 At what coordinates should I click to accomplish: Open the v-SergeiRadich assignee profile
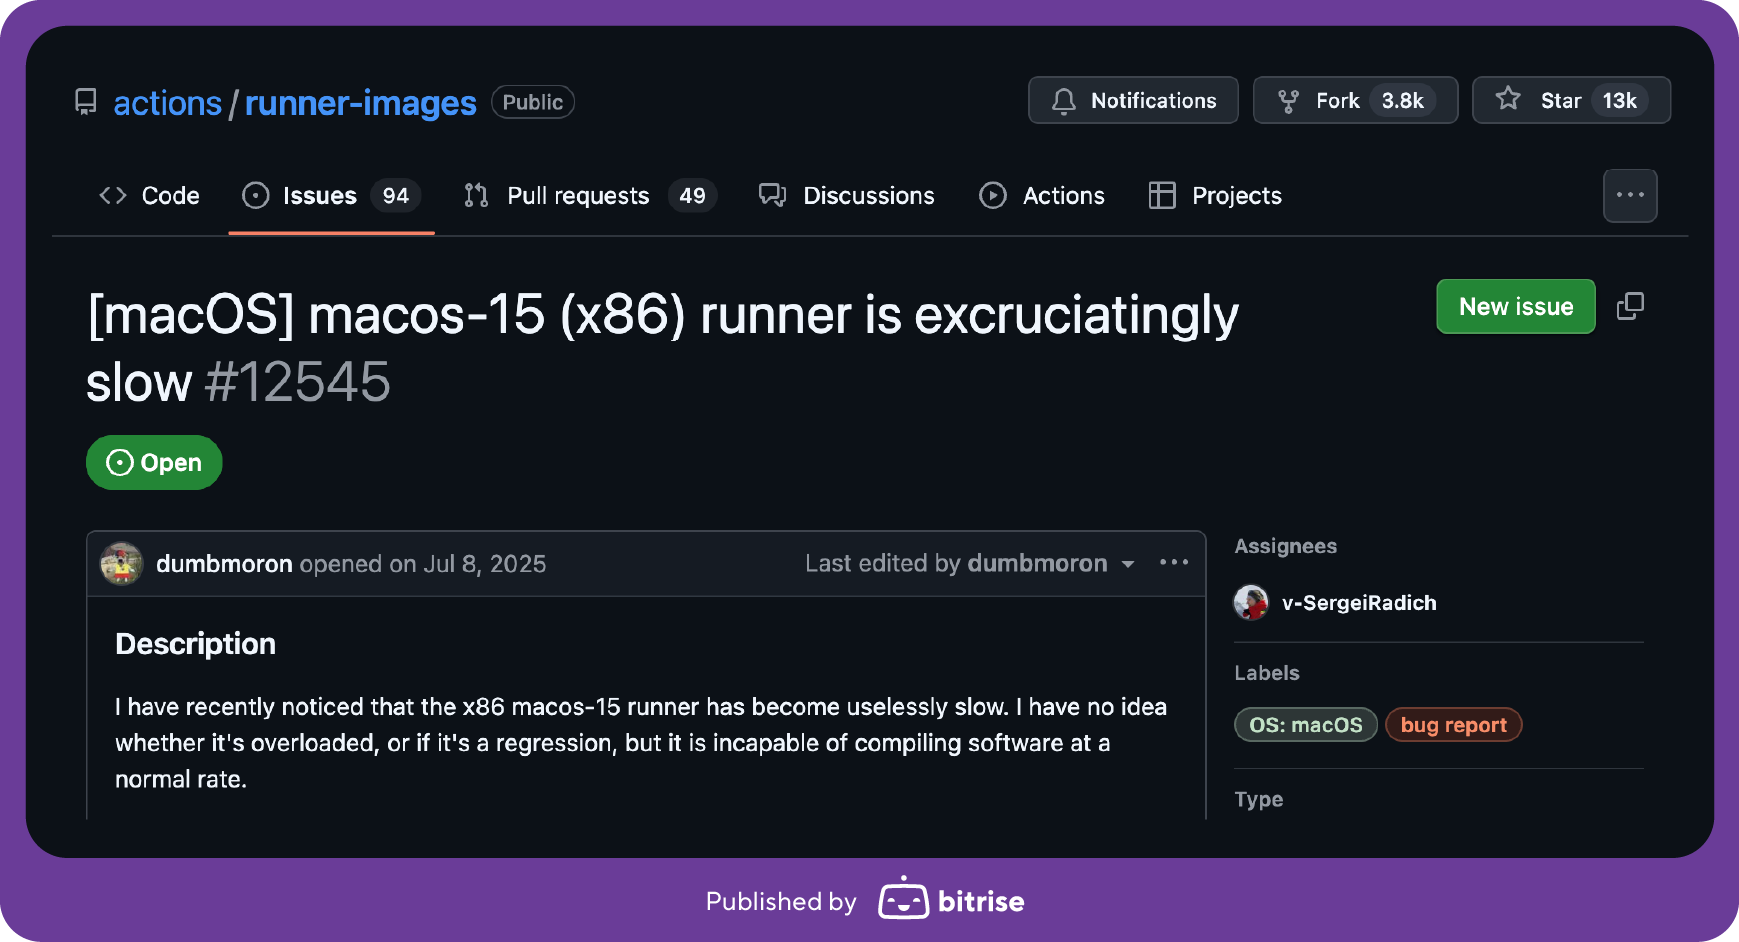point(1359,603)
